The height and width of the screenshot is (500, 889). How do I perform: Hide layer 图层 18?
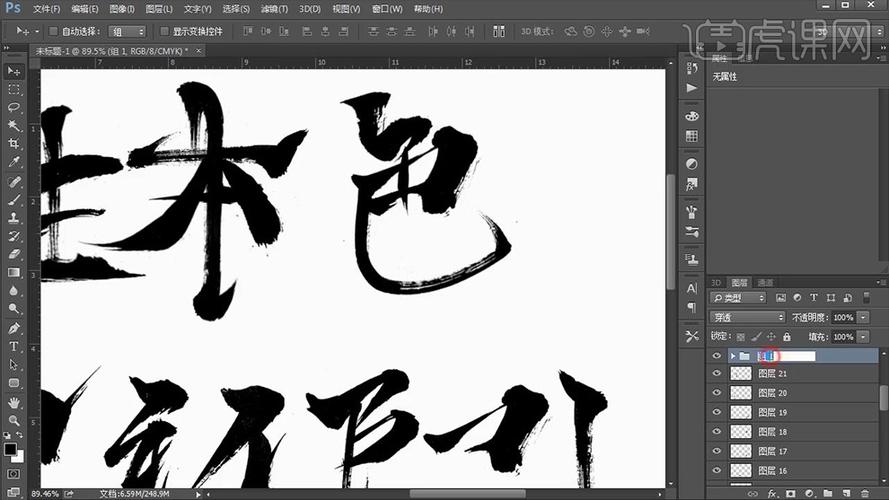717,431
